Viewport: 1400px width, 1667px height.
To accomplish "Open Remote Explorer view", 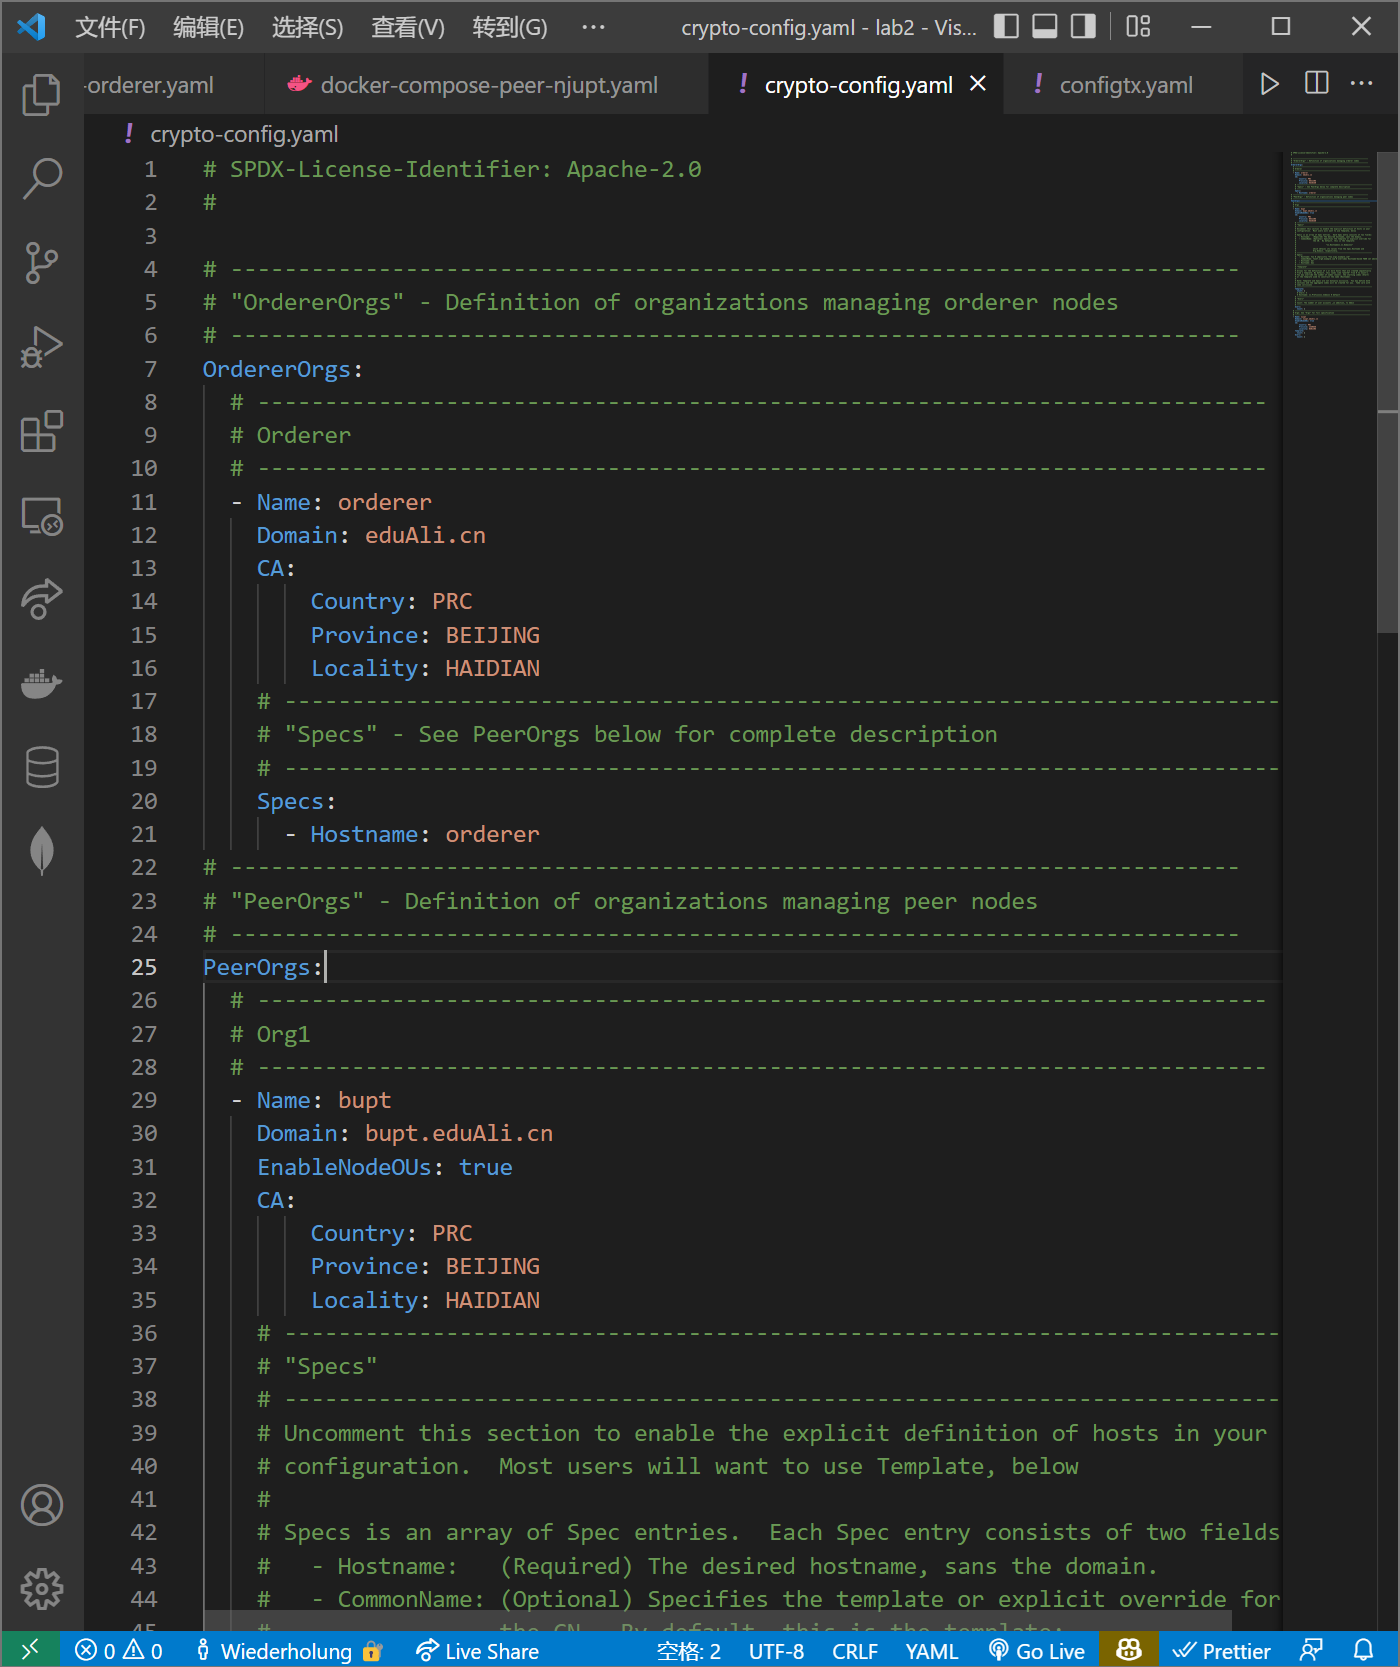I will point(42,516).
